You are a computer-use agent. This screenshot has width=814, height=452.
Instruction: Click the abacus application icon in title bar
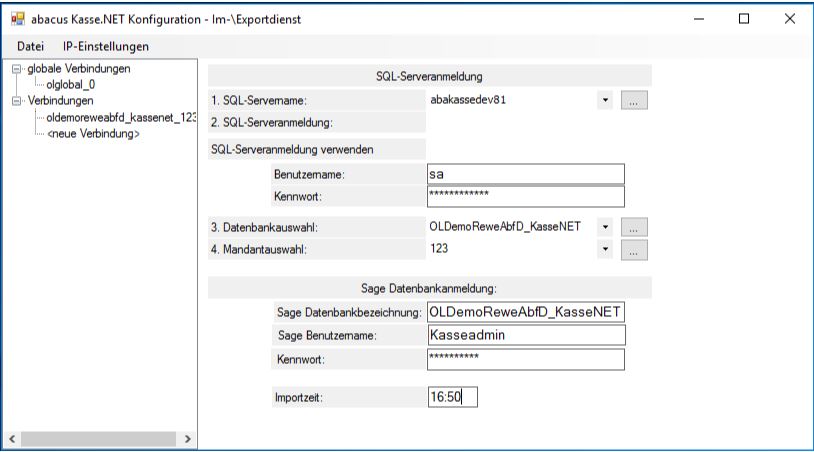16,19
